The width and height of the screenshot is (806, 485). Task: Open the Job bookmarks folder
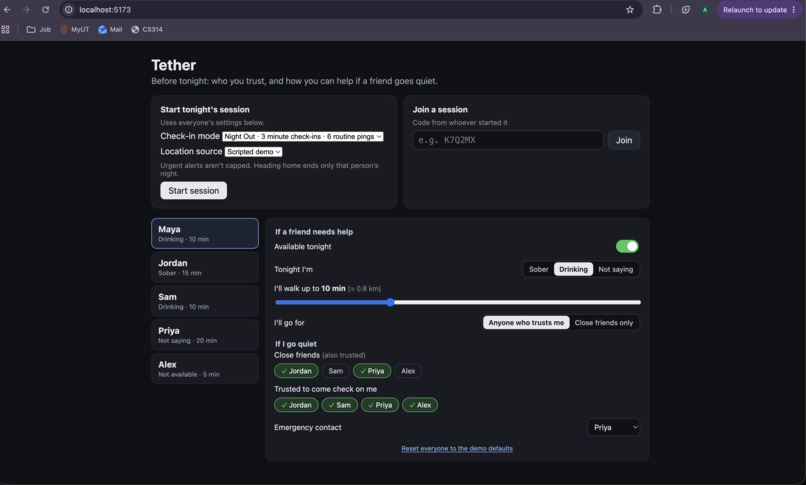tap(39, 30)
